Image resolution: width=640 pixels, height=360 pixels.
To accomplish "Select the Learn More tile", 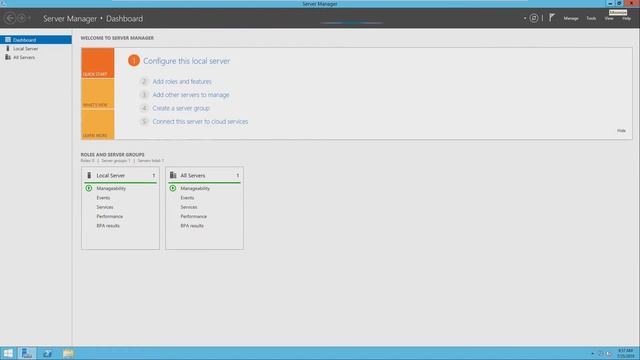I will [x=98, y=124].
